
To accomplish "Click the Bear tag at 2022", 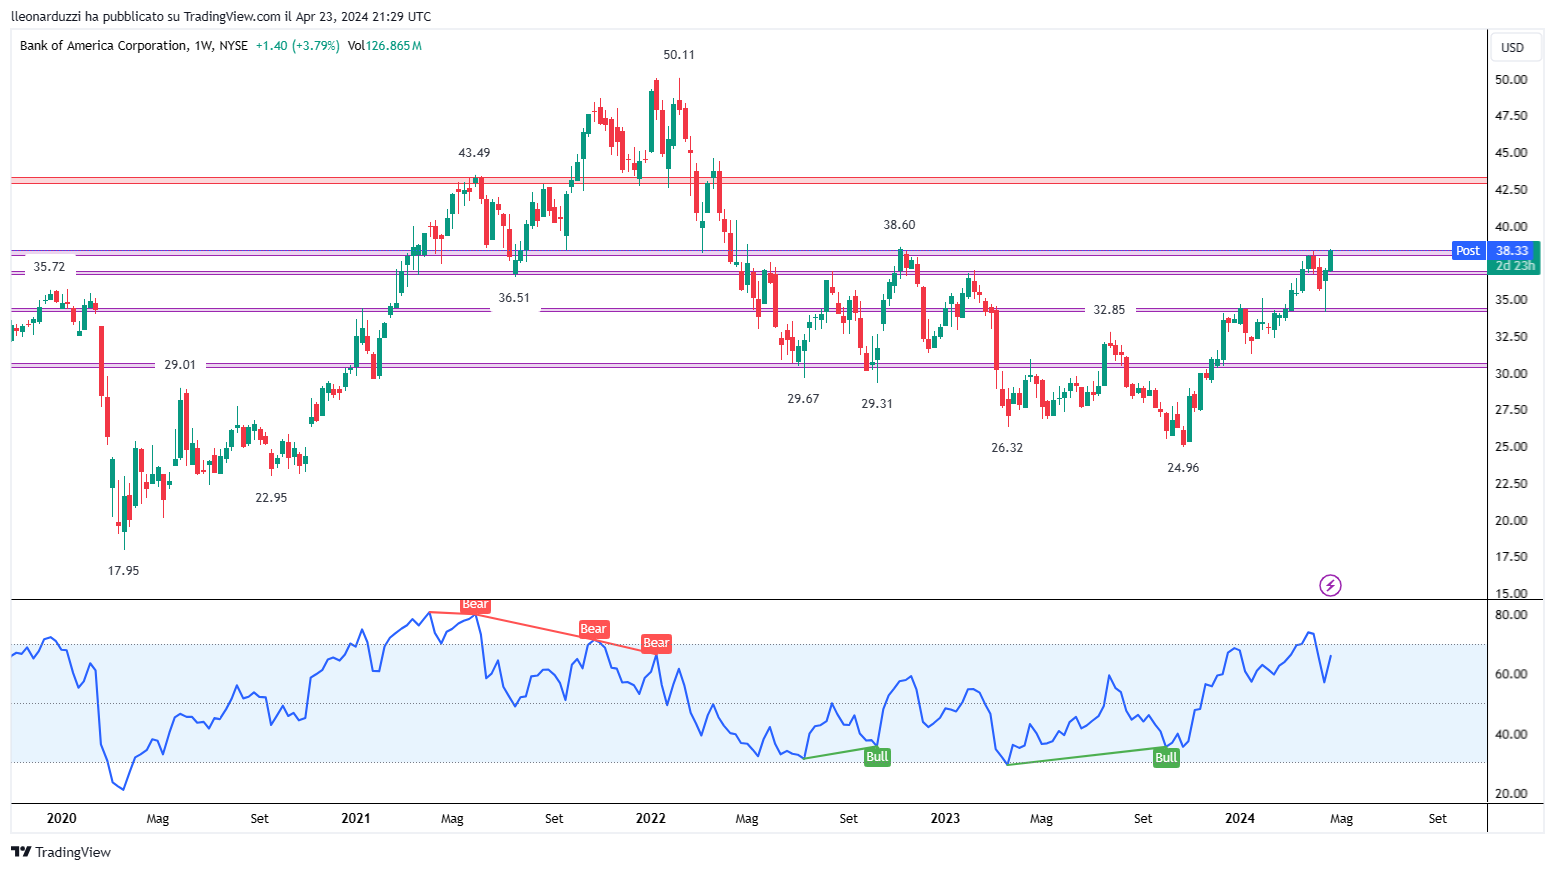I will 656,643.
